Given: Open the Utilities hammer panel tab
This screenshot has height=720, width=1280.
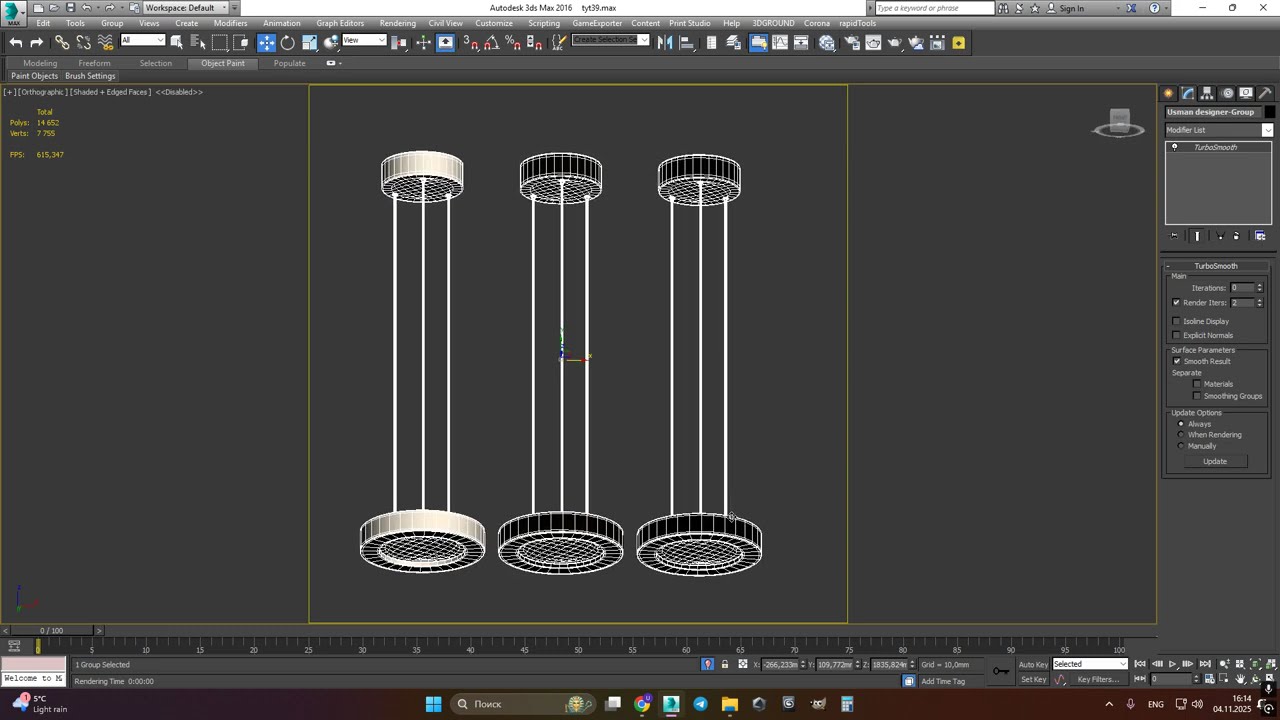Looking at the screenshot, I should (1265, 93).
